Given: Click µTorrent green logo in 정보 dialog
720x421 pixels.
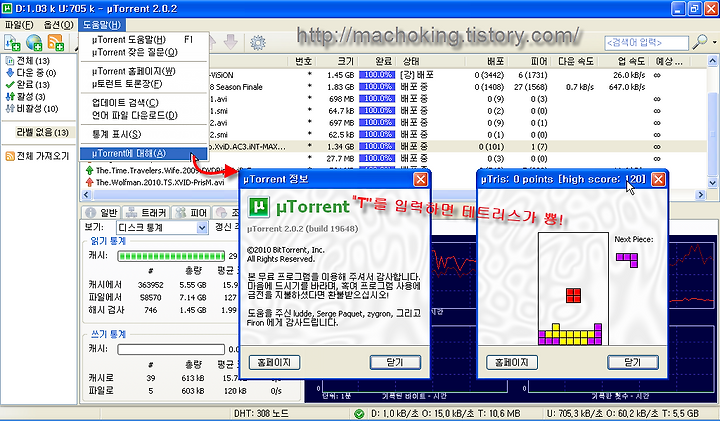Looking at the screenshot, I should [259, 207].
